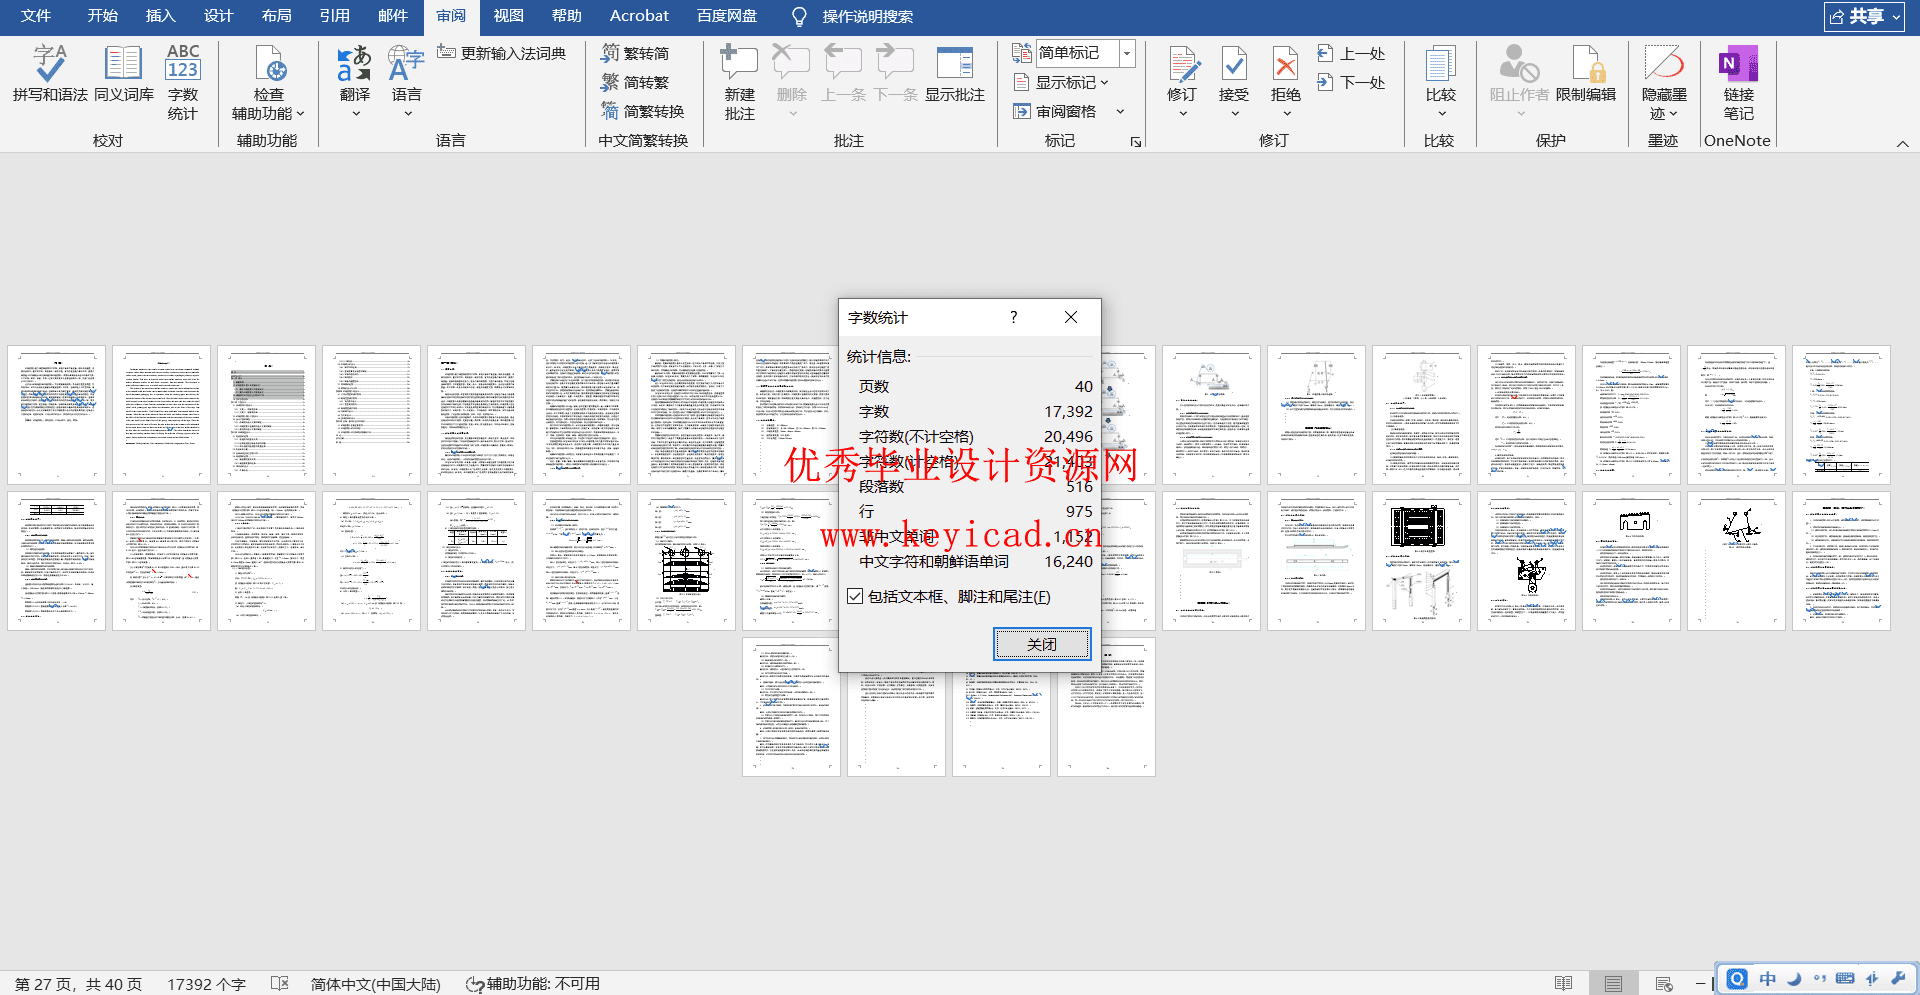This screenshot has height=995, width=1920.
Task: Toggle Show Comments (显示批注)
Action: [x=955, y=74]
